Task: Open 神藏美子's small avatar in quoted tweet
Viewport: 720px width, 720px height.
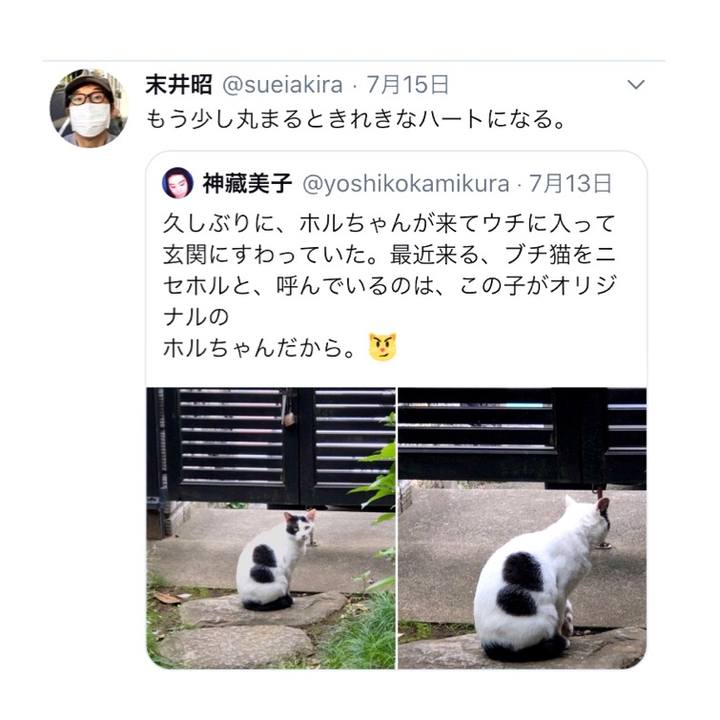Action: pyautogui.click(x=178, y=183)
